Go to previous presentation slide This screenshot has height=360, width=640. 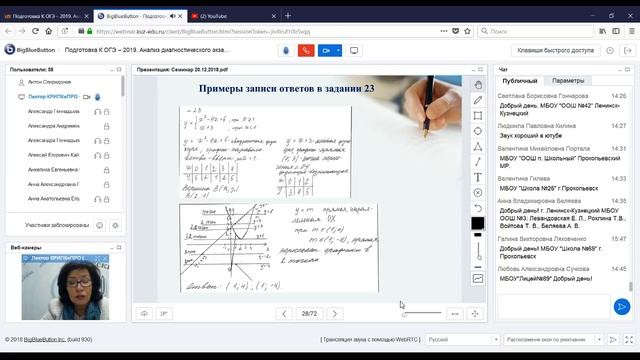(284, 313)
